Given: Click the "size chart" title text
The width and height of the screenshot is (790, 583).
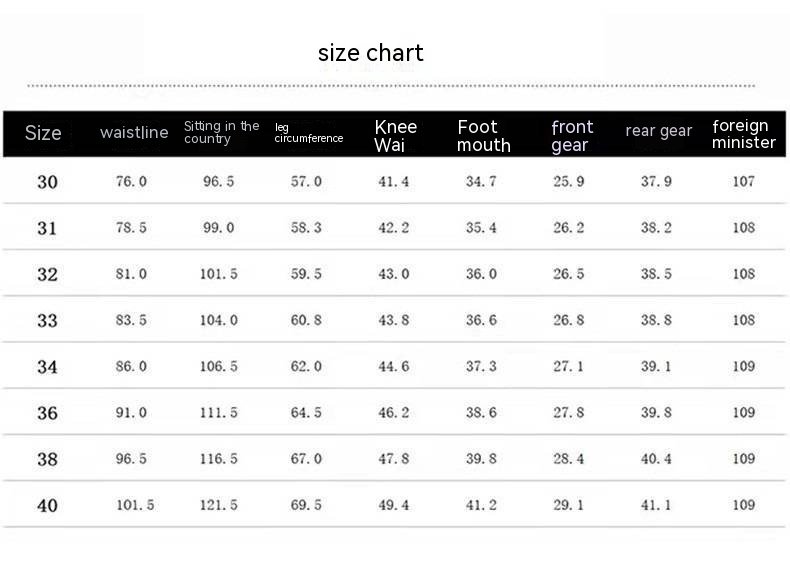Looking at the screenshot, I should click(371, 53).
